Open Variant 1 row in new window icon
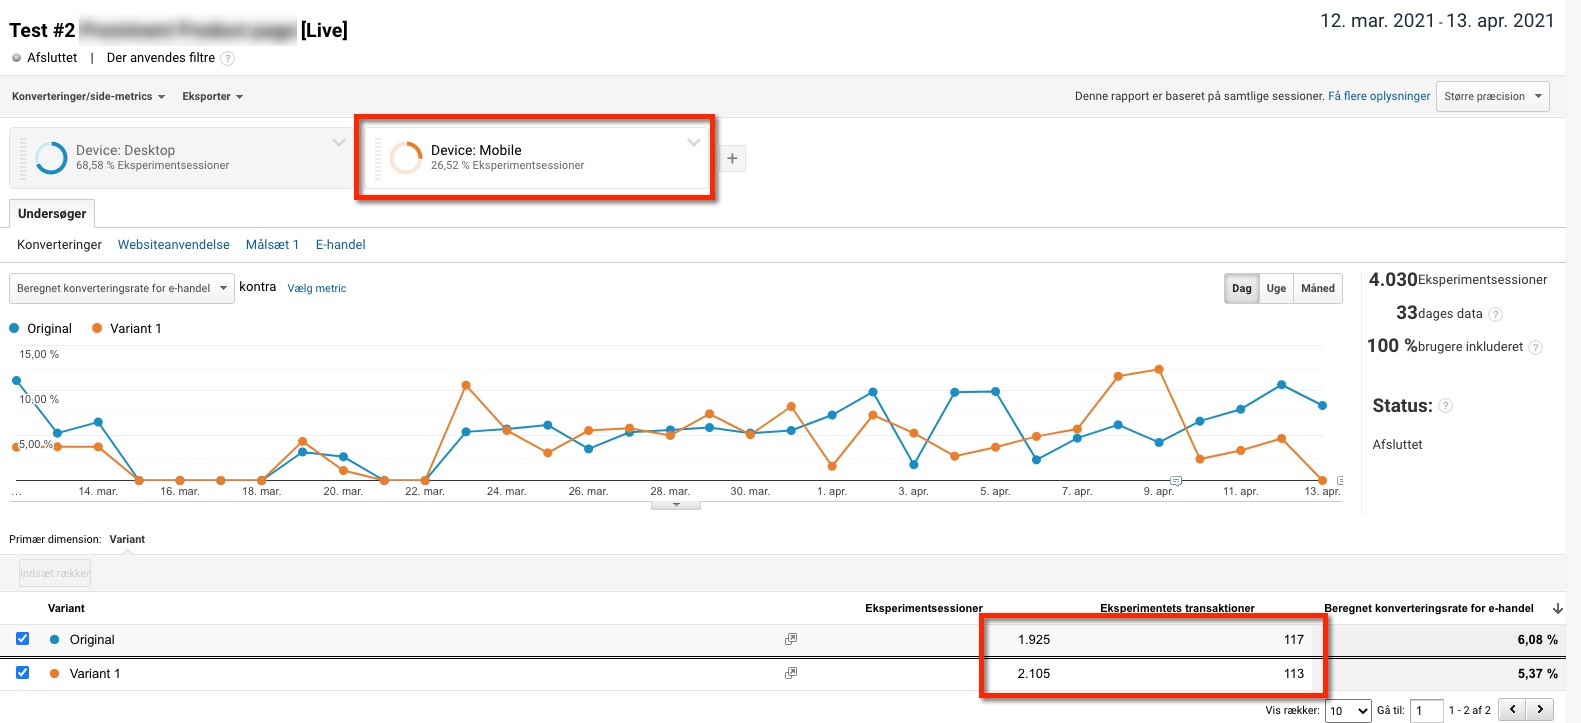 point(791,673)
